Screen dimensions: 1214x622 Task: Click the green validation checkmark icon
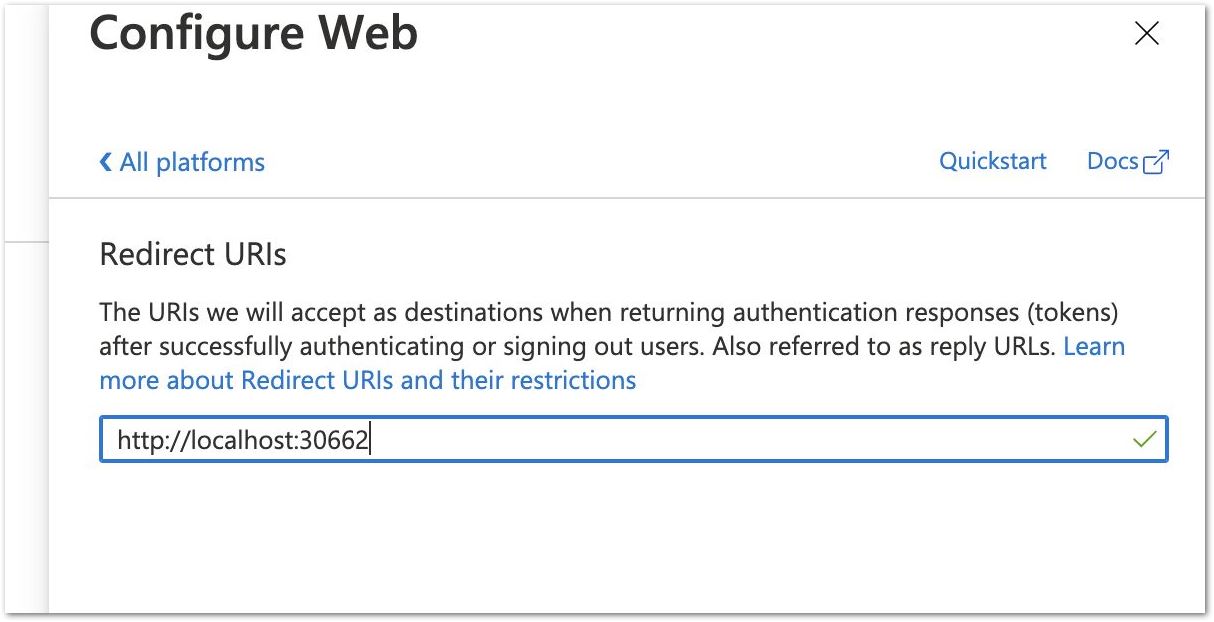[x=1145, y=439]
